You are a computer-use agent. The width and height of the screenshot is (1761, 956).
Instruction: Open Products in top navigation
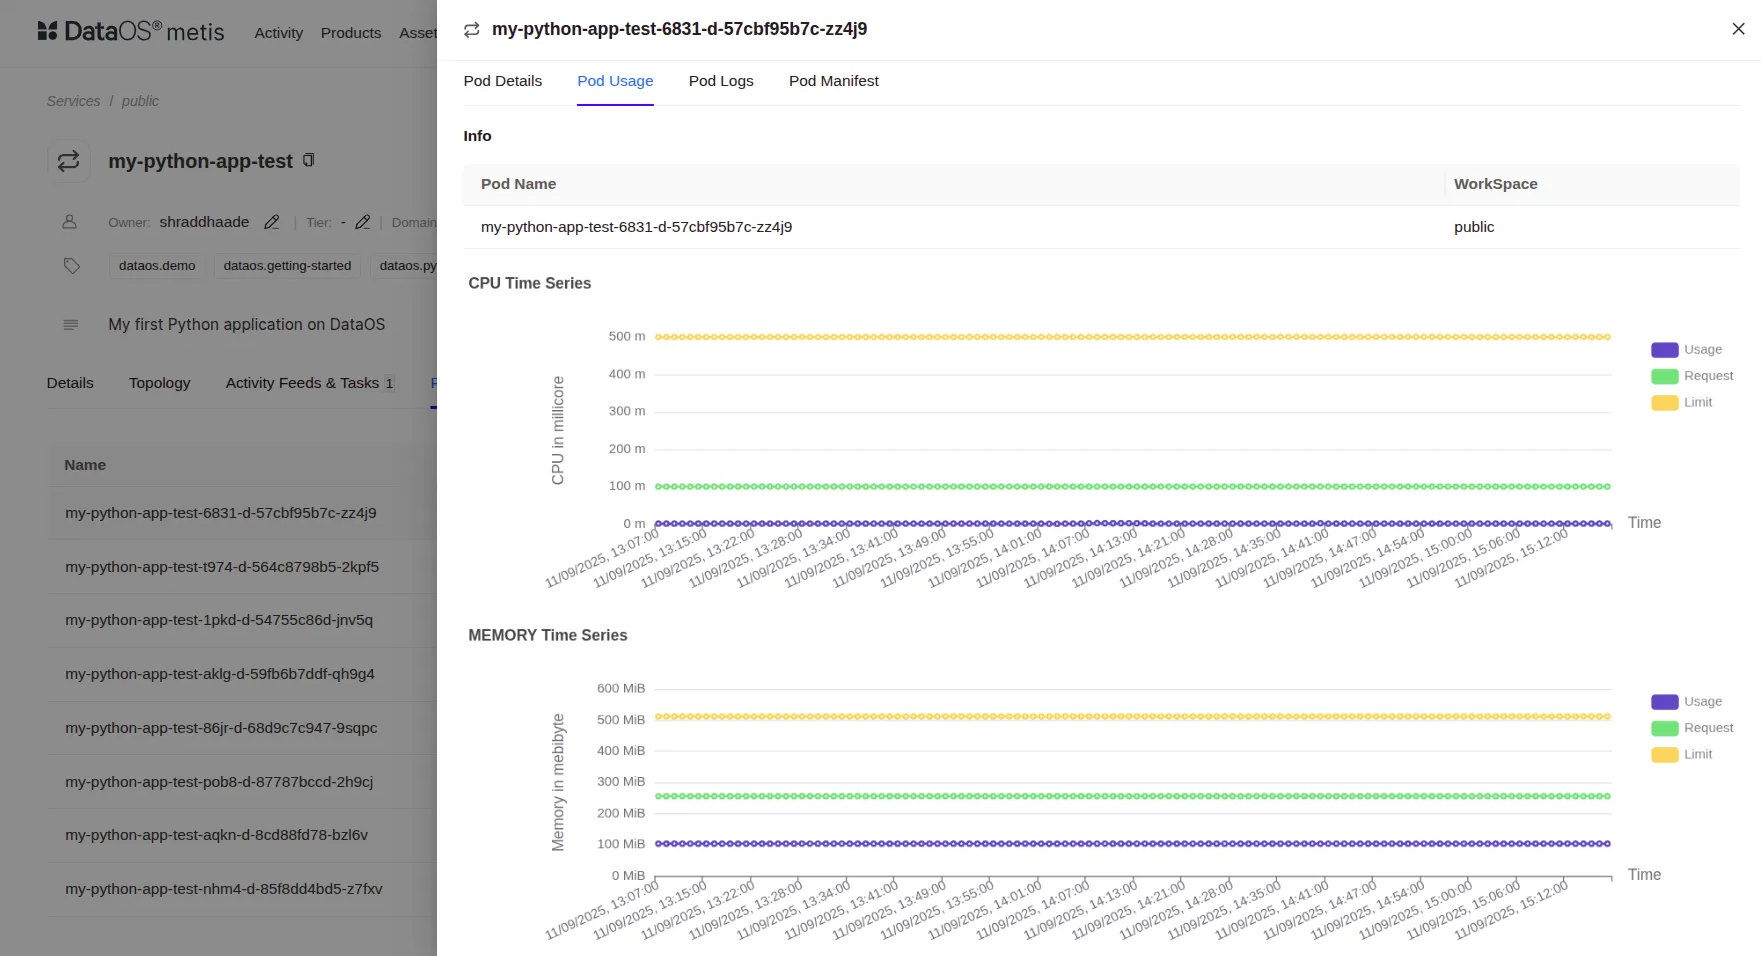351,33
